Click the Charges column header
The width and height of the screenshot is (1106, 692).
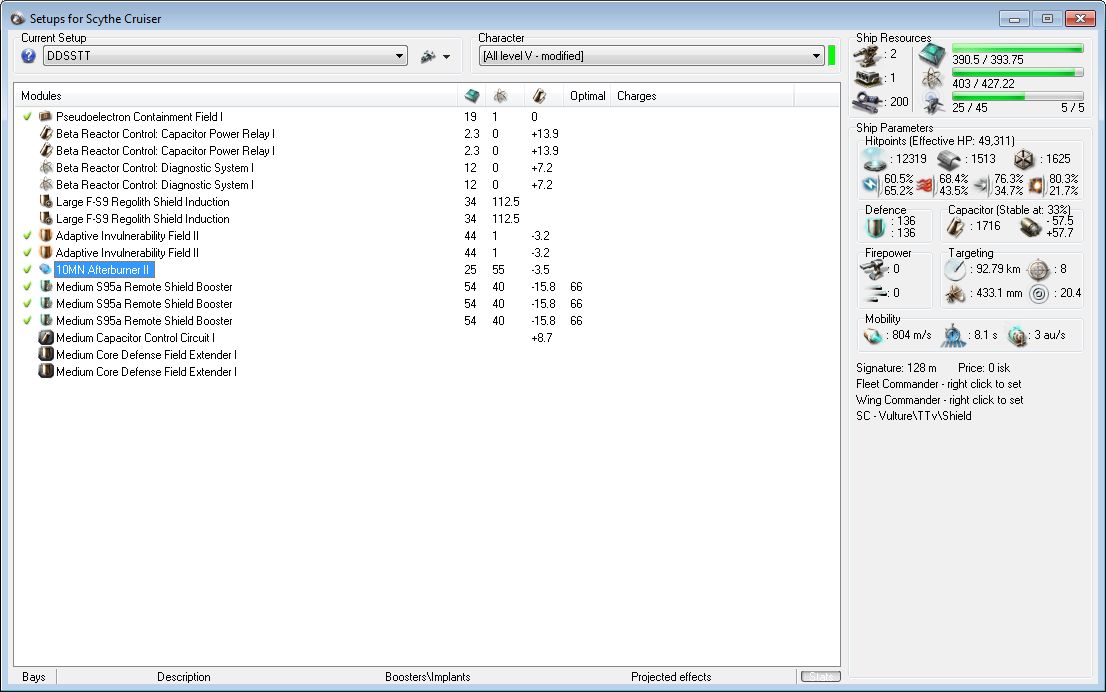[x=703, y=96]
